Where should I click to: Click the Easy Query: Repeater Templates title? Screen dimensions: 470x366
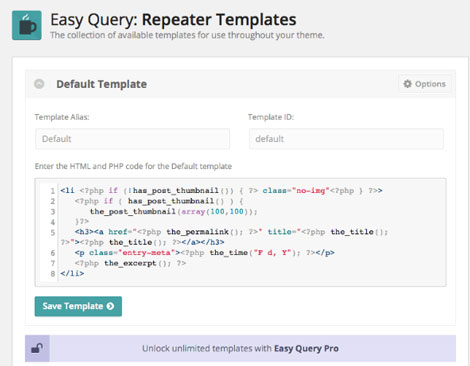[x=173, y=20]
